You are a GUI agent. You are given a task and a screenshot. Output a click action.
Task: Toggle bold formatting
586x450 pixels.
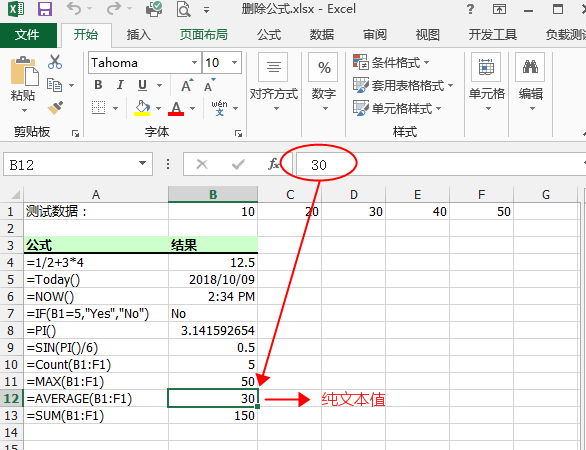(98, 85)
